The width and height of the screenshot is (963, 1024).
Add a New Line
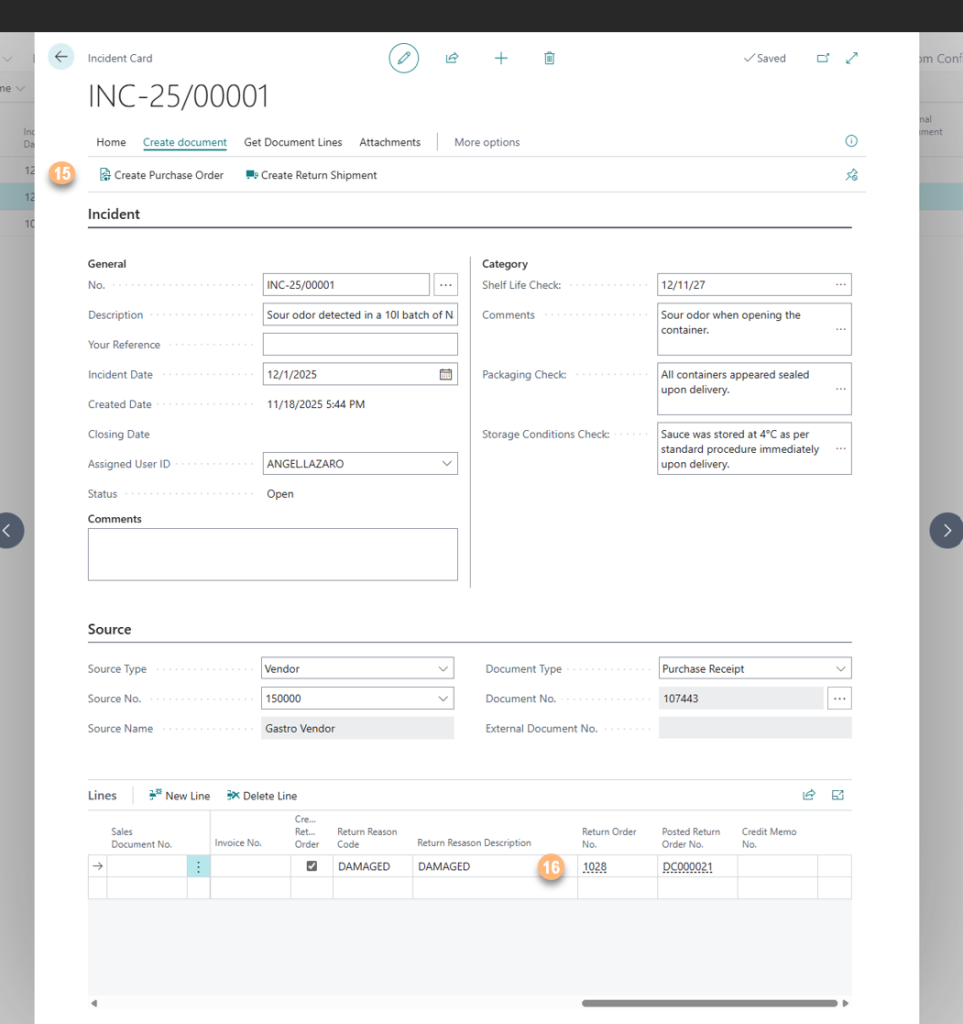point(180,795)
